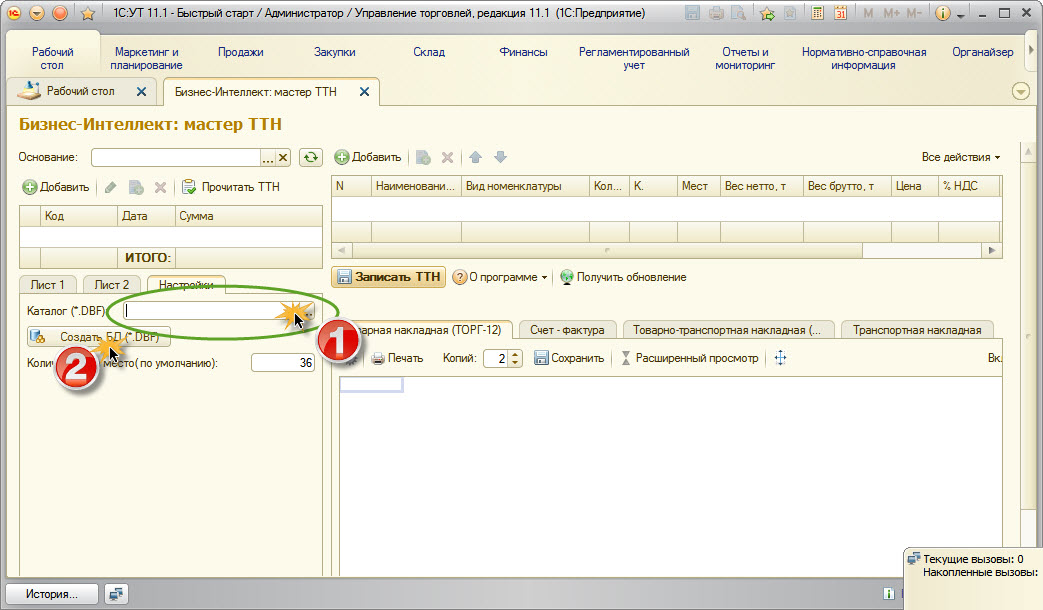Screen dimensions: 1043x610
Task: Select the Товарно-транспортная накладная tab
Action: (x=728, y=330)
